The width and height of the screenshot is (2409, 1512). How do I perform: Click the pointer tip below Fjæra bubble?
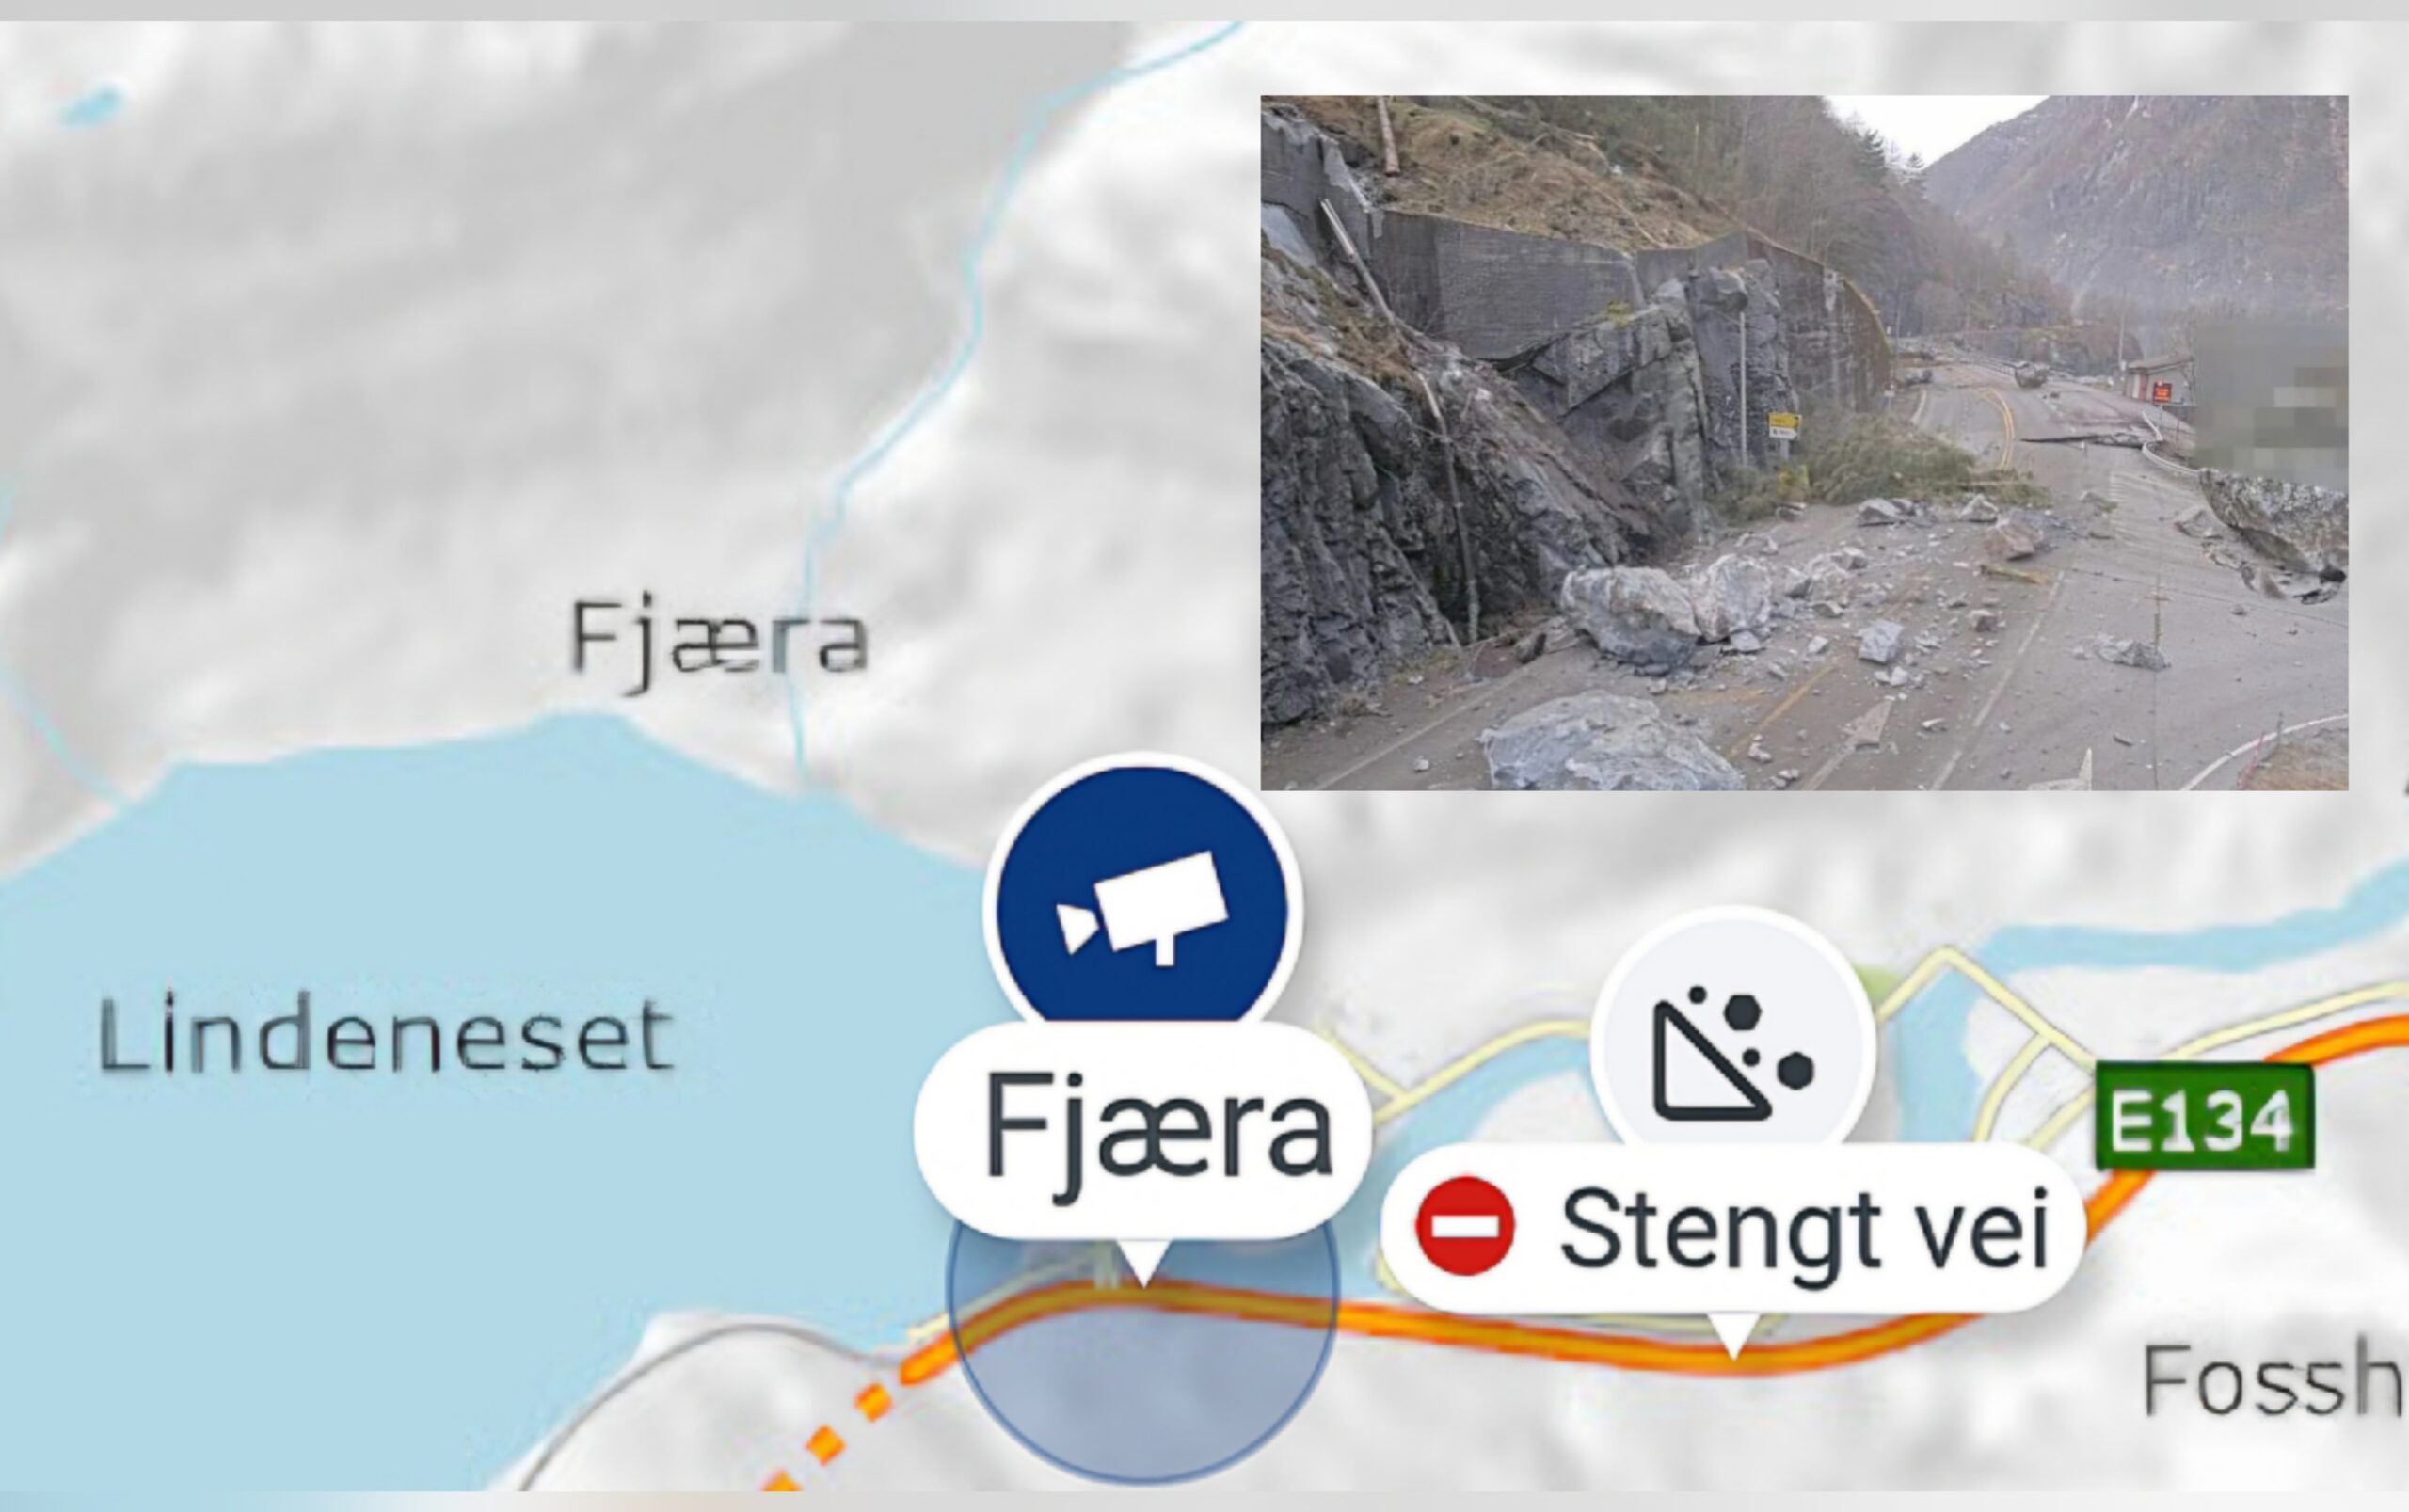[x=1141, y=1262]
